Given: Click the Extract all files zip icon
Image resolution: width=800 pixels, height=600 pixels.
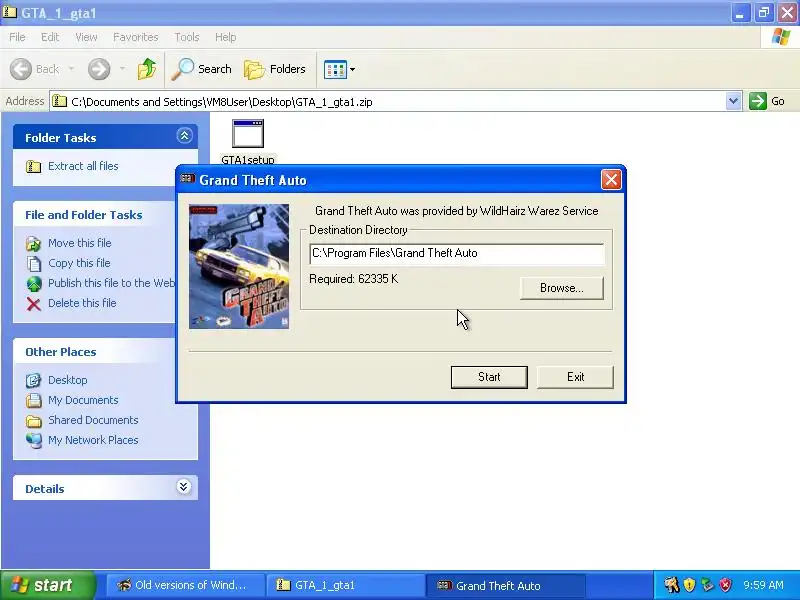Looking at the screenshot, I should coord(34,167).
